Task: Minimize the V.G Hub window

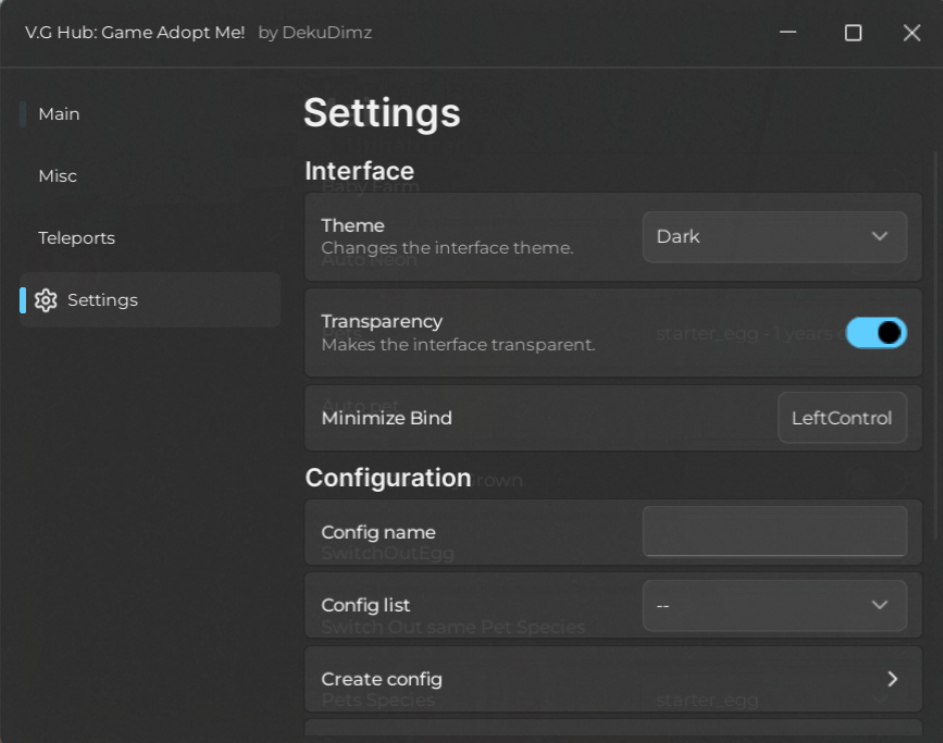Action: [x=788, y=32]
